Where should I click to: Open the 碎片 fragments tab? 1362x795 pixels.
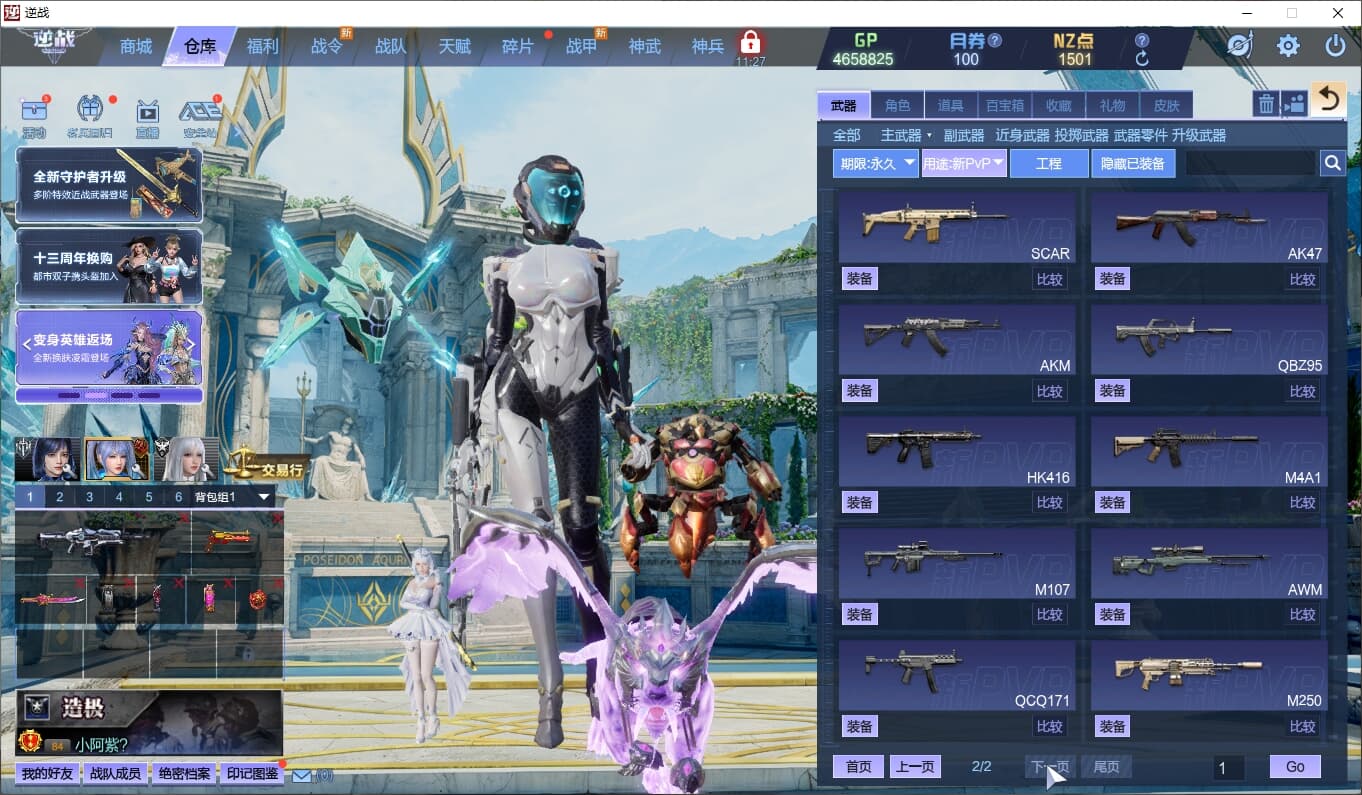click(518, 46)
